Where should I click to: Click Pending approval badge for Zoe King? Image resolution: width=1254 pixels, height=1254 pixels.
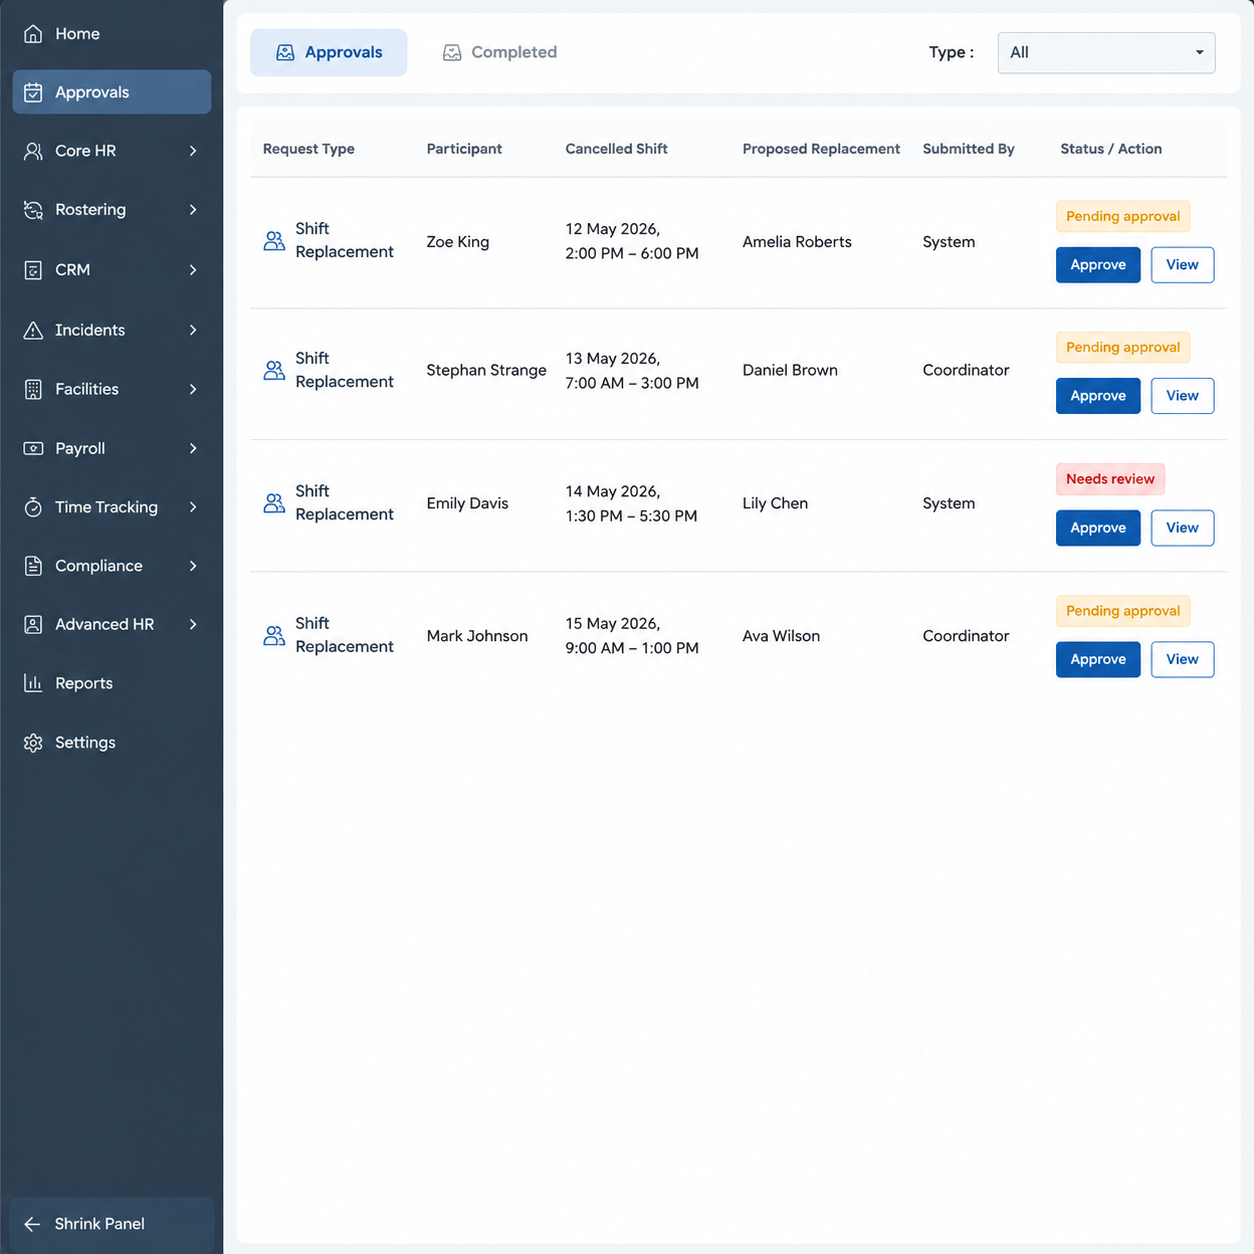[x=1123, y=216]
